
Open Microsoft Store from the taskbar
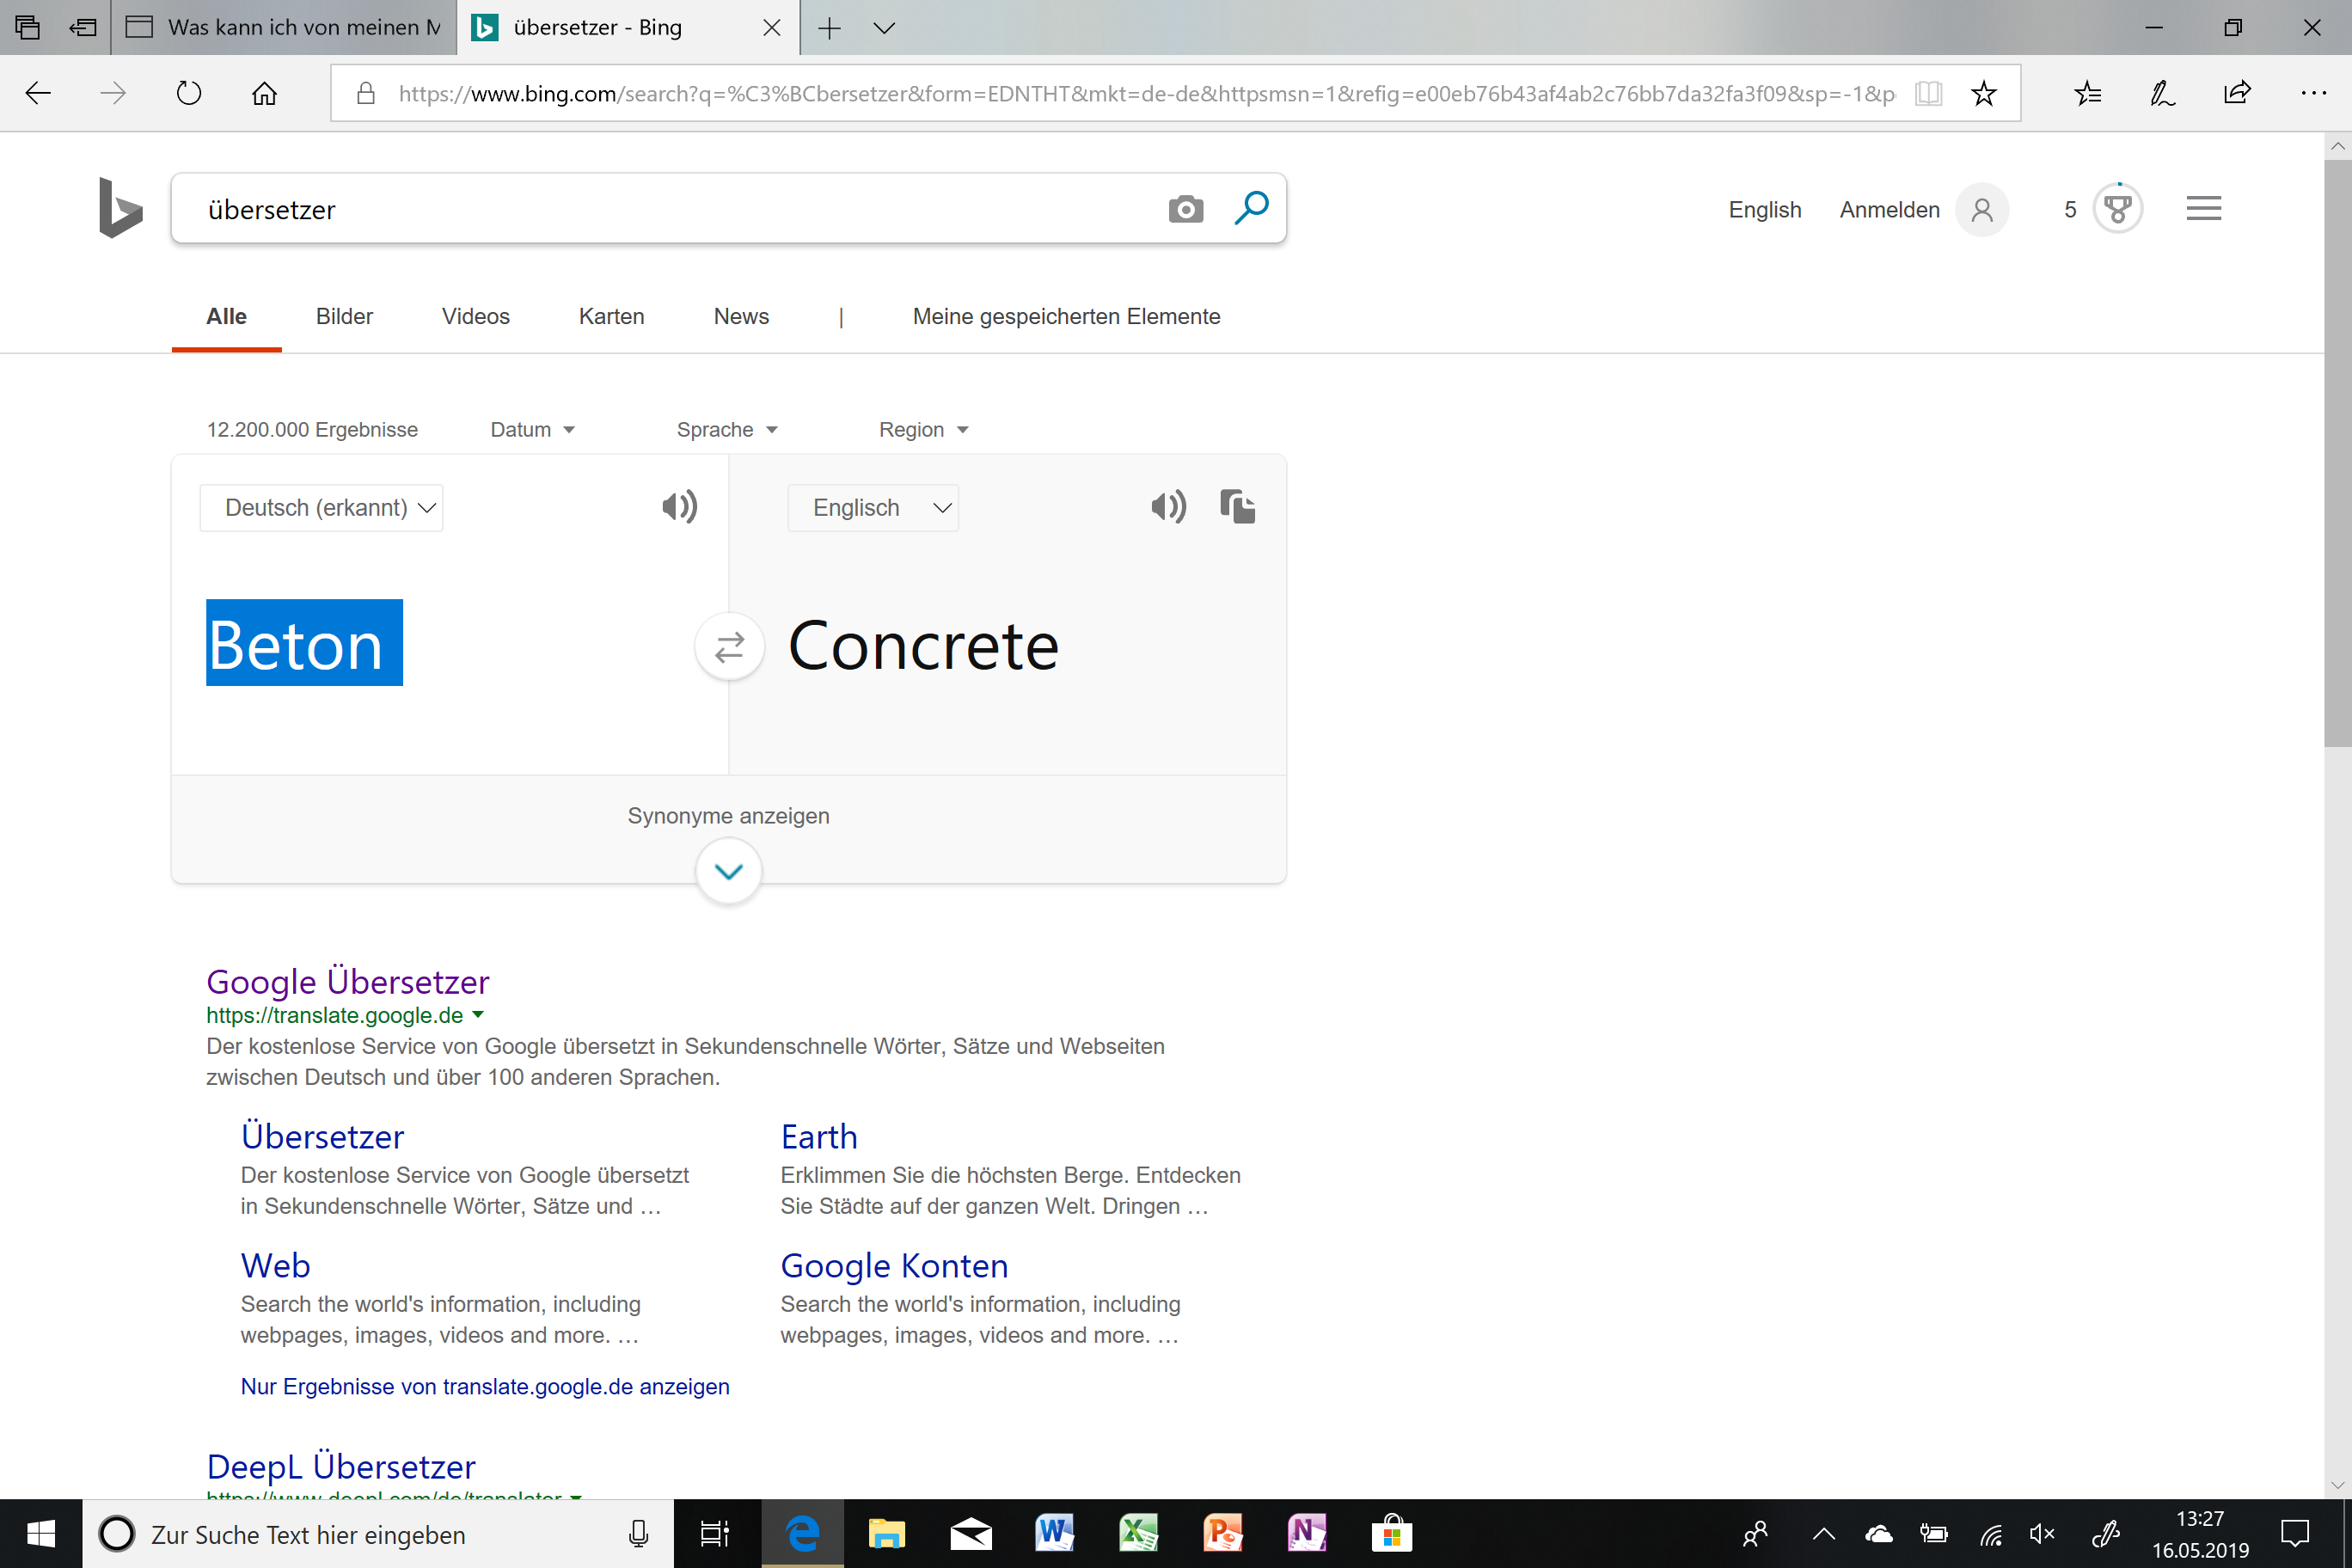click(x=1390, y=1534)
